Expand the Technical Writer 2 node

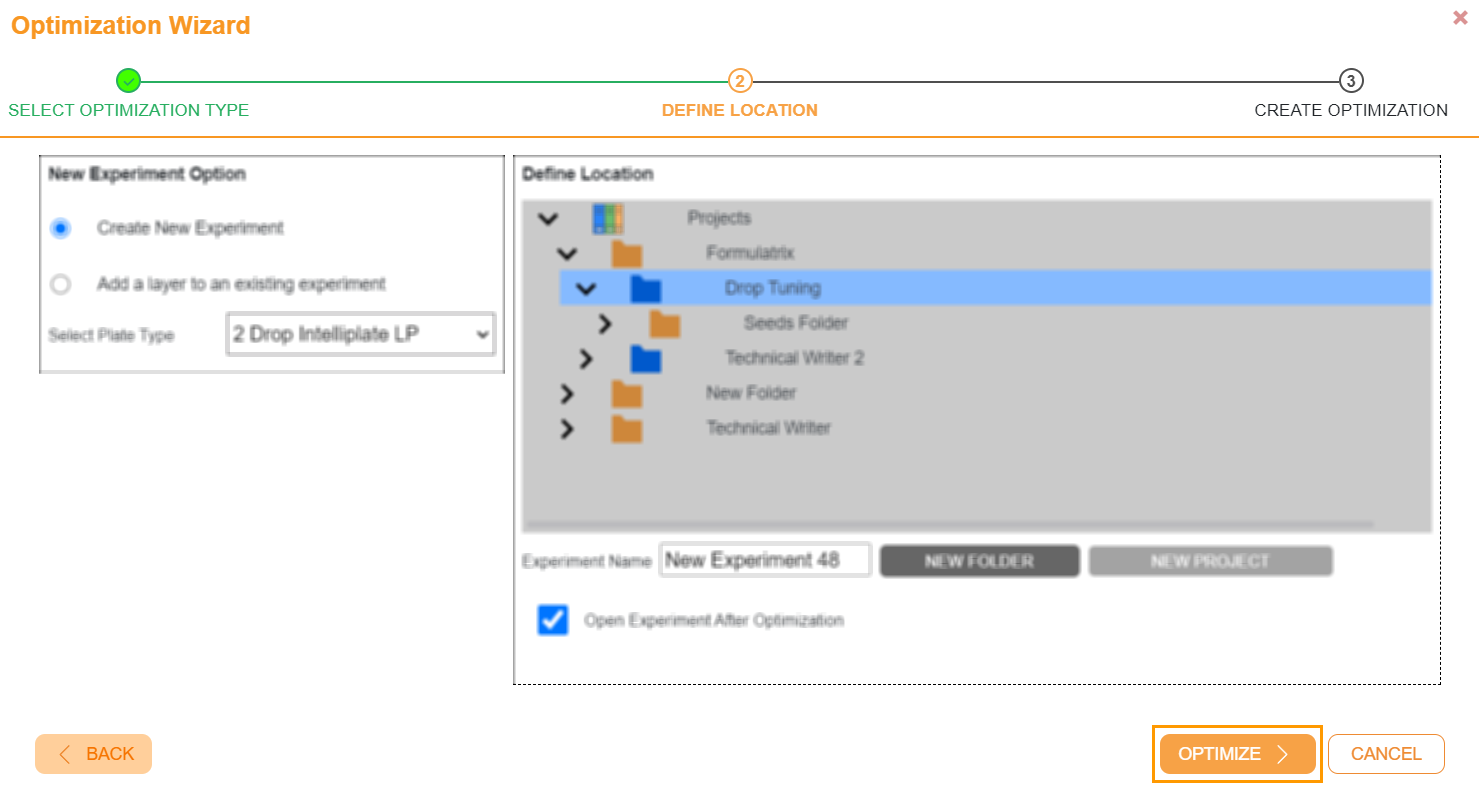tap(586, 358)
